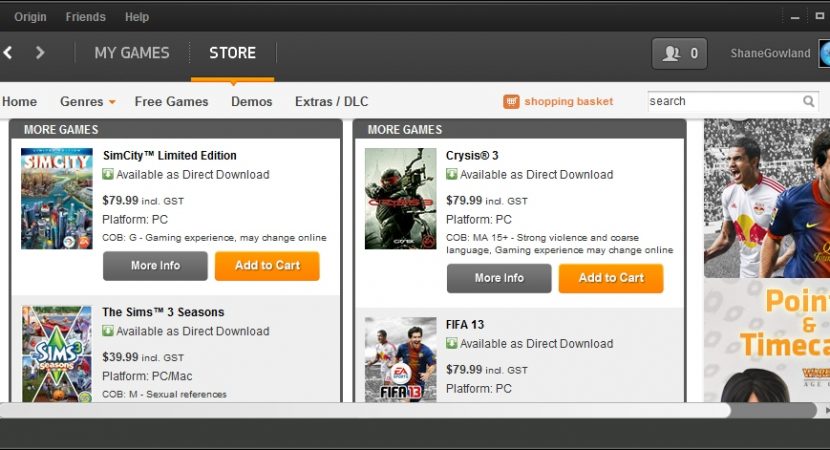Open the FIFA 13 cover thumbnail
The width and height of the screenshot is (830, 450).
click(400, 358)
